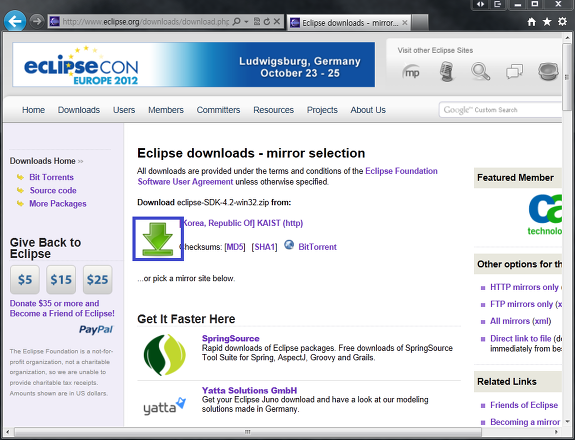The height and width of the screenshot is (440, 575).
Task: Close the Eclipse downloads tab
Action: click(404, 23)
